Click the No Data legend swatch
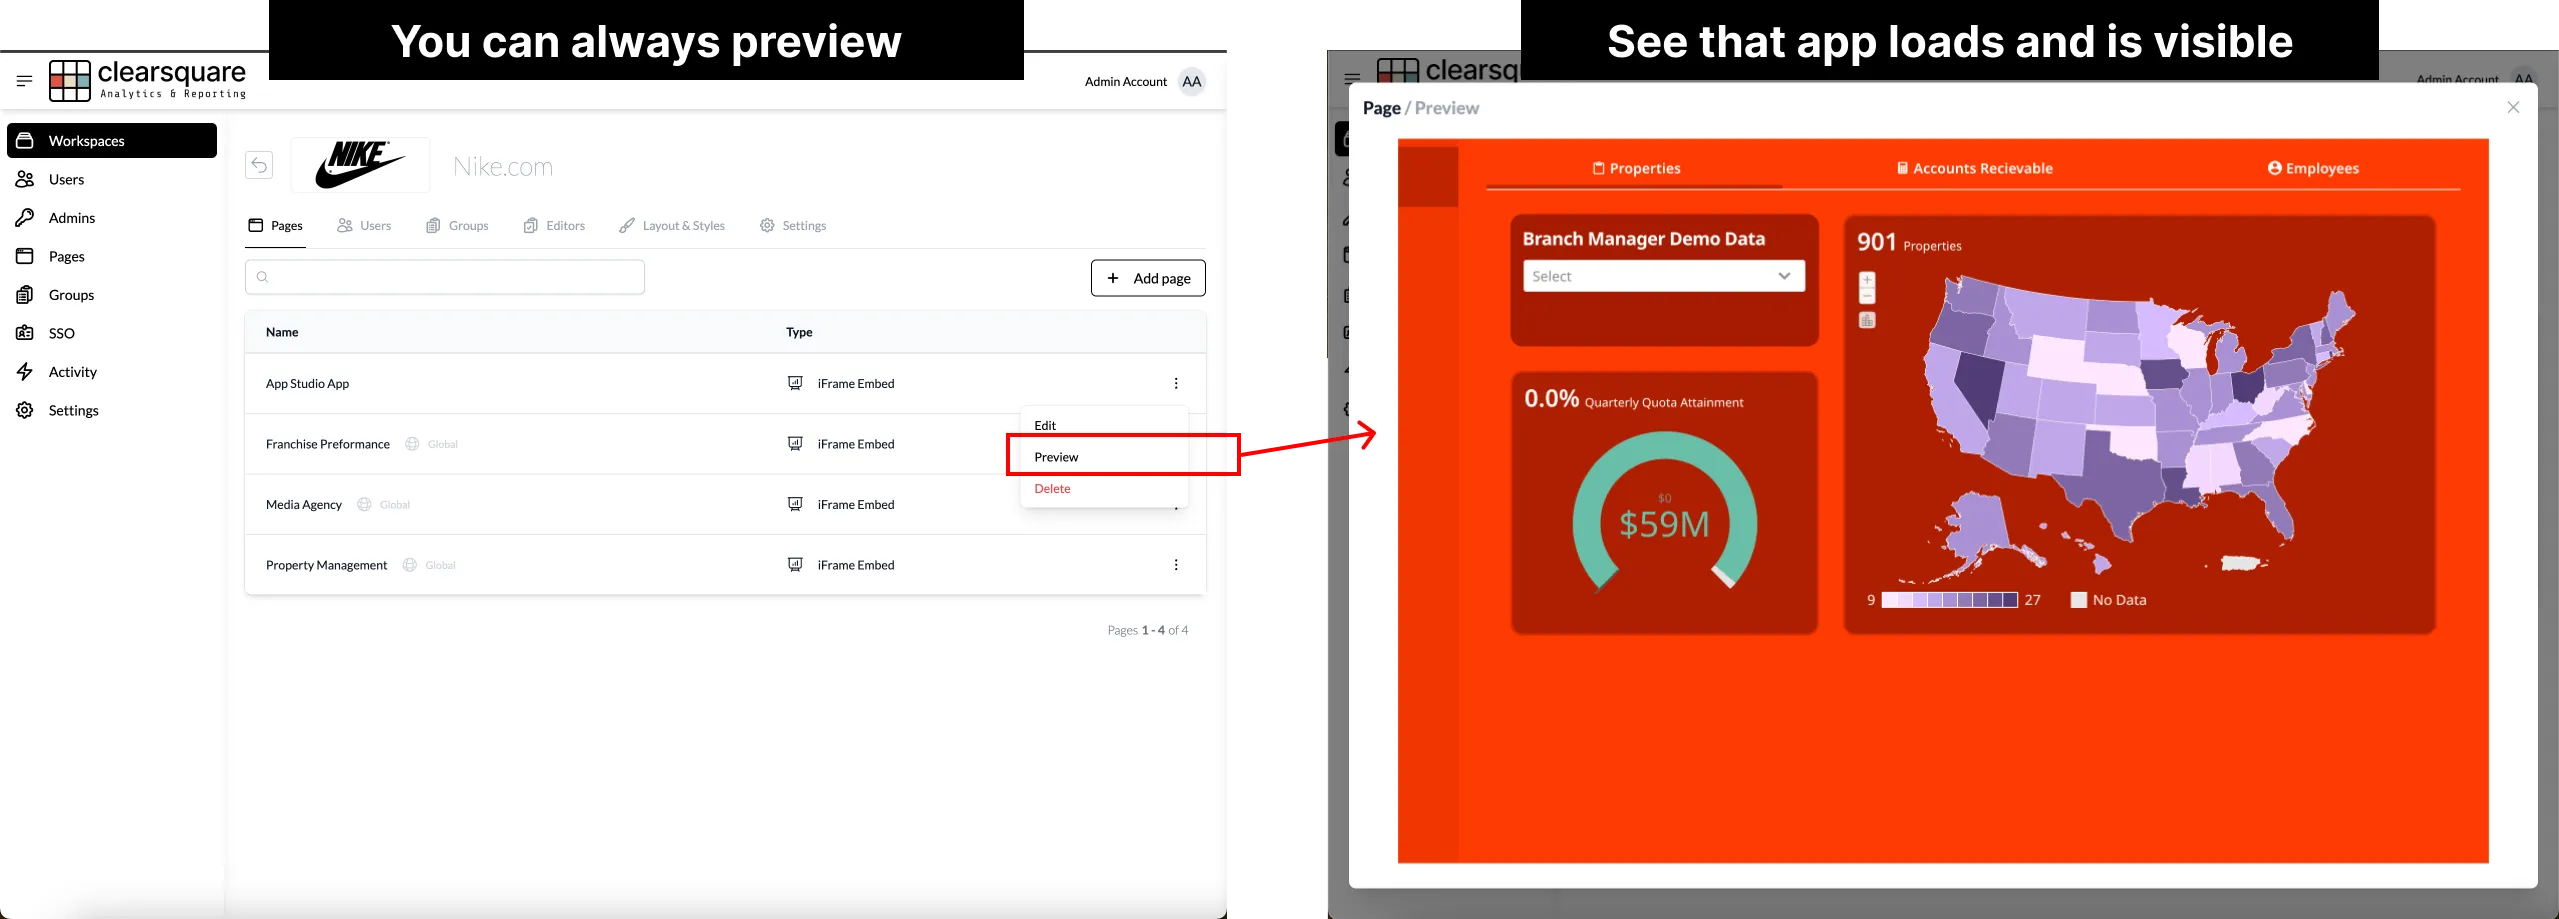The image size is (2559, 919). (x=2079, y=600)
